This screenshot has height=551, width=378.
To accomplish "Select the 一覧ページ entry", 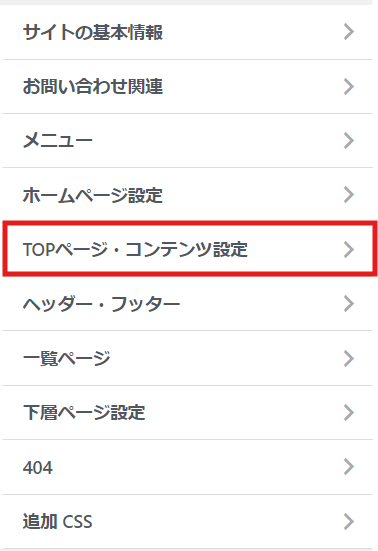I will pos(187,358).
